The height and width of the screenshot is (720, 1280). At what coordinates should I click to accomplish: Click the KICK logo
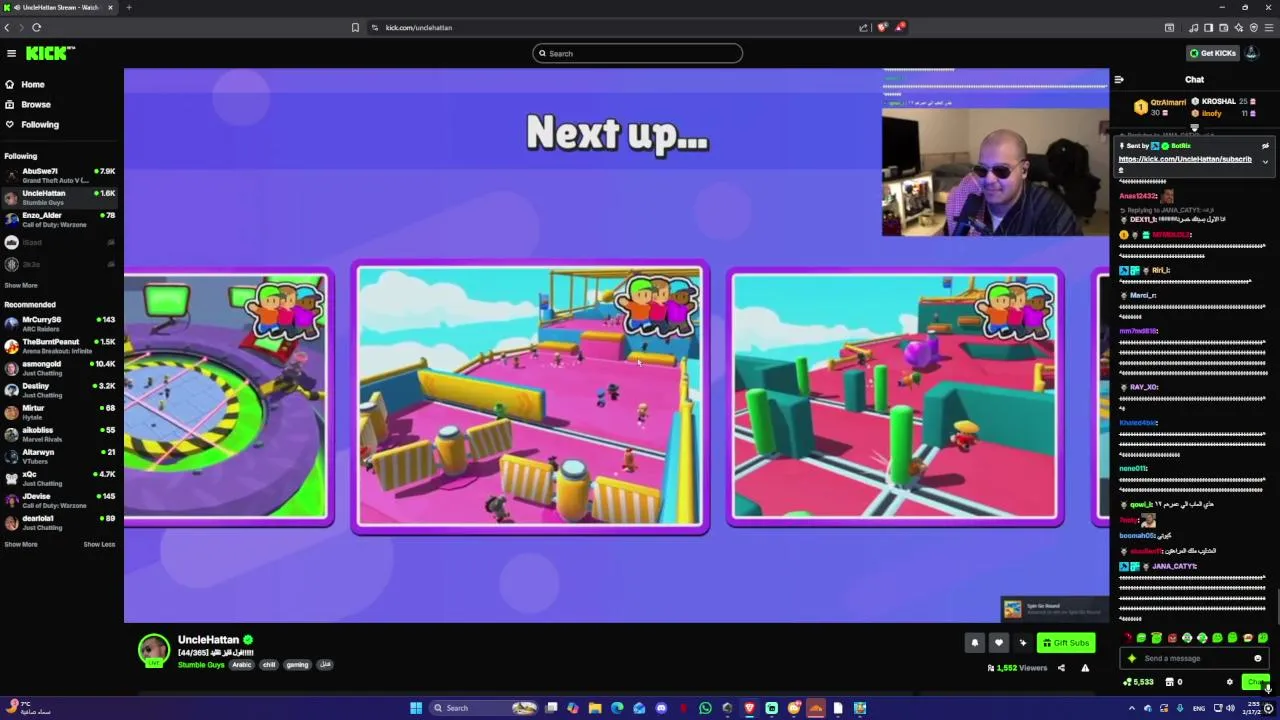click(x=49, y=53)
